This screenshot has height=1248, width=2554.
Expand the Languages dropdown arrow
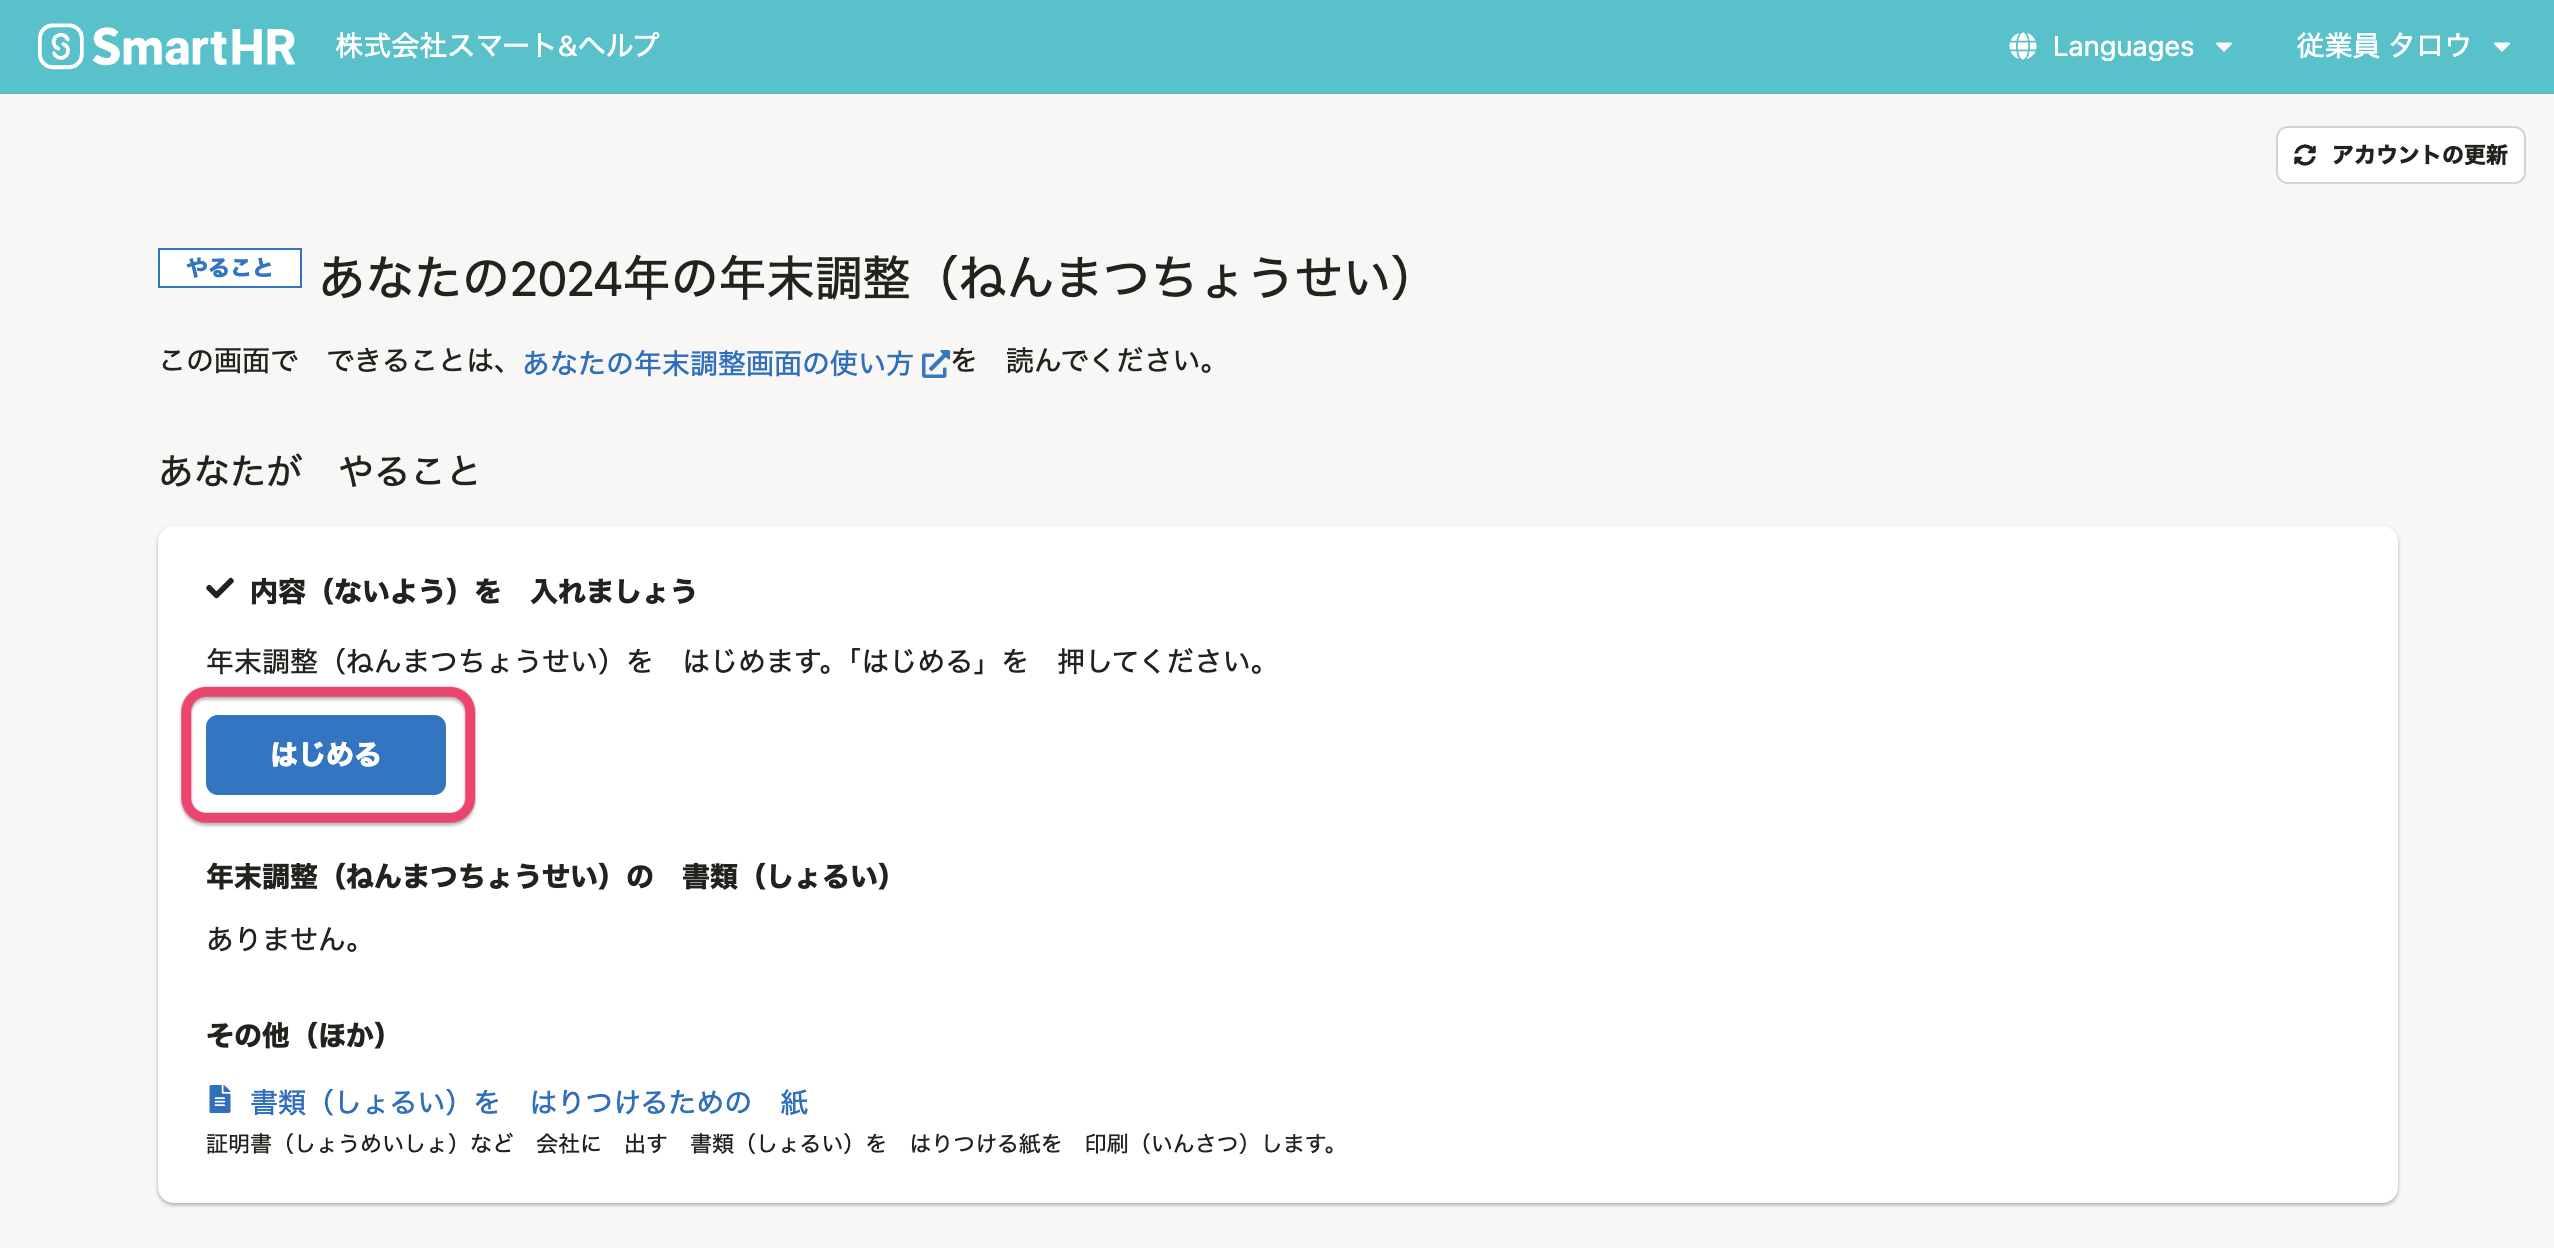click(2224, 47)
